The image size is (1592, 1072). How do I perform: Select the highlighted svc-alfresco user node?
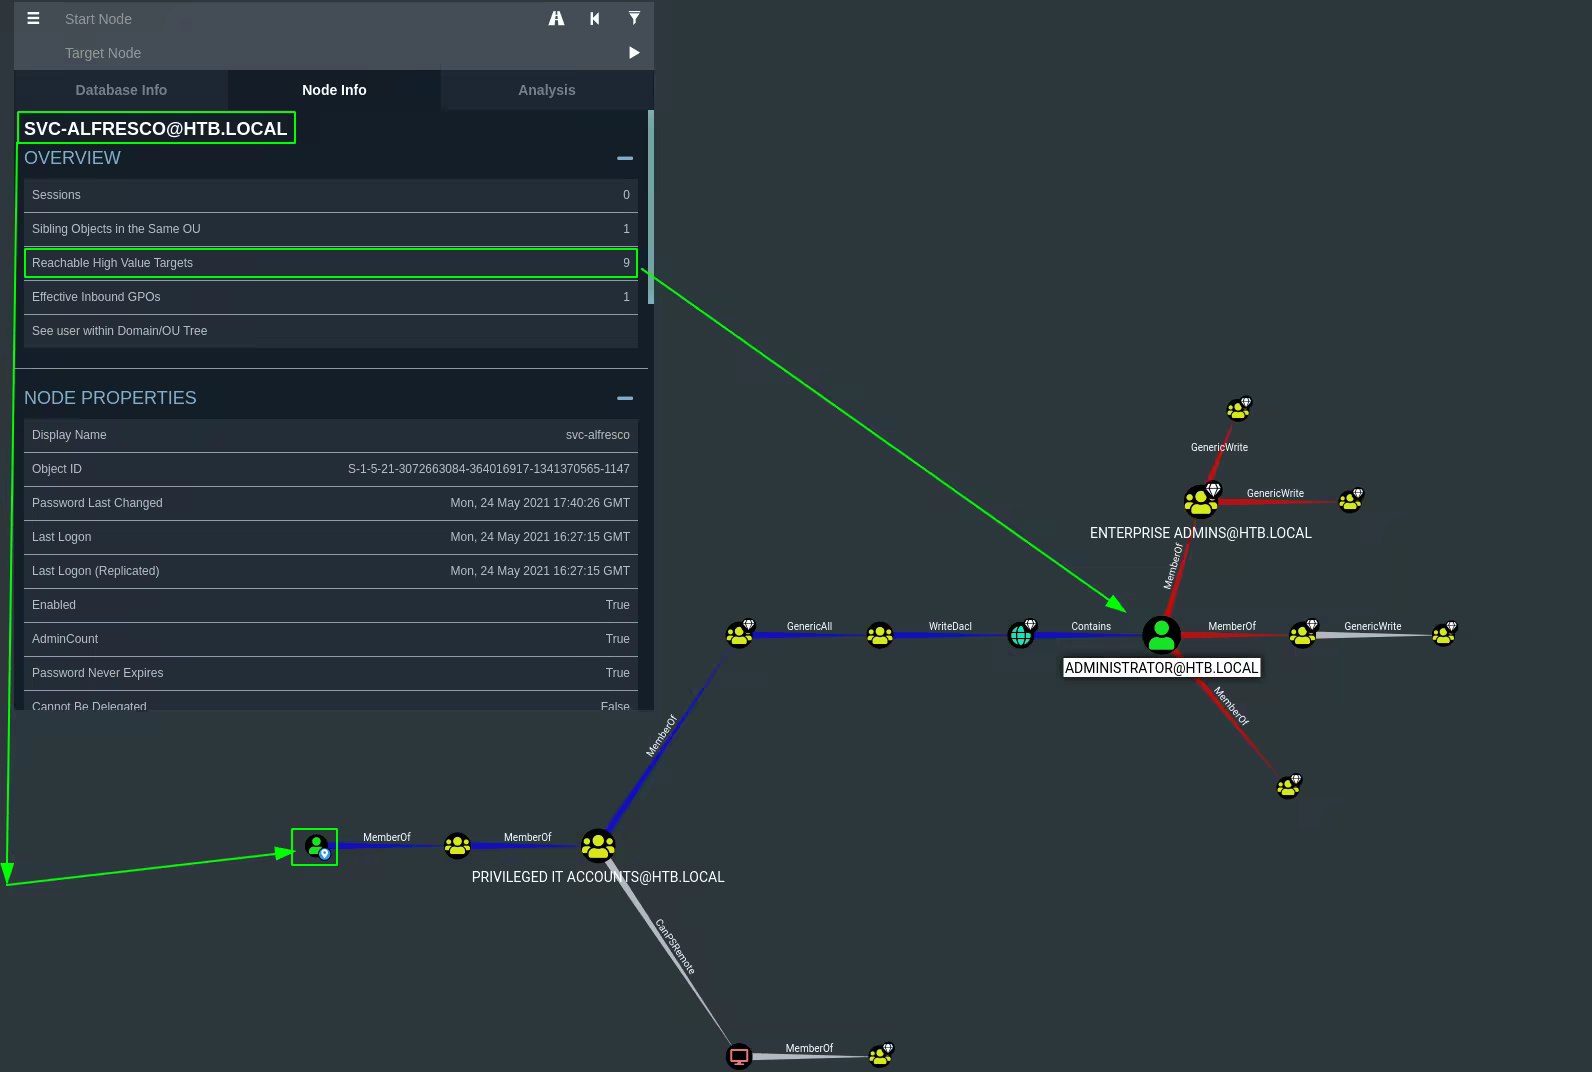pos(315,847)
